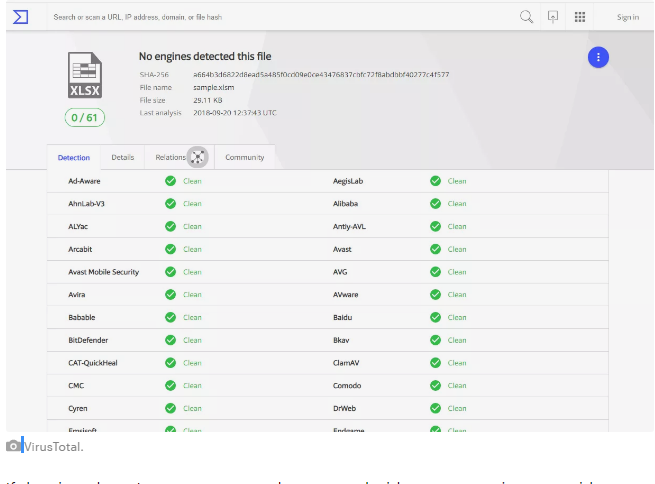The height and width of the screenshot is (484, 655).
Task: Click the green check next to AegisLab
Action: pyautogui.click(x=435, y=181)
